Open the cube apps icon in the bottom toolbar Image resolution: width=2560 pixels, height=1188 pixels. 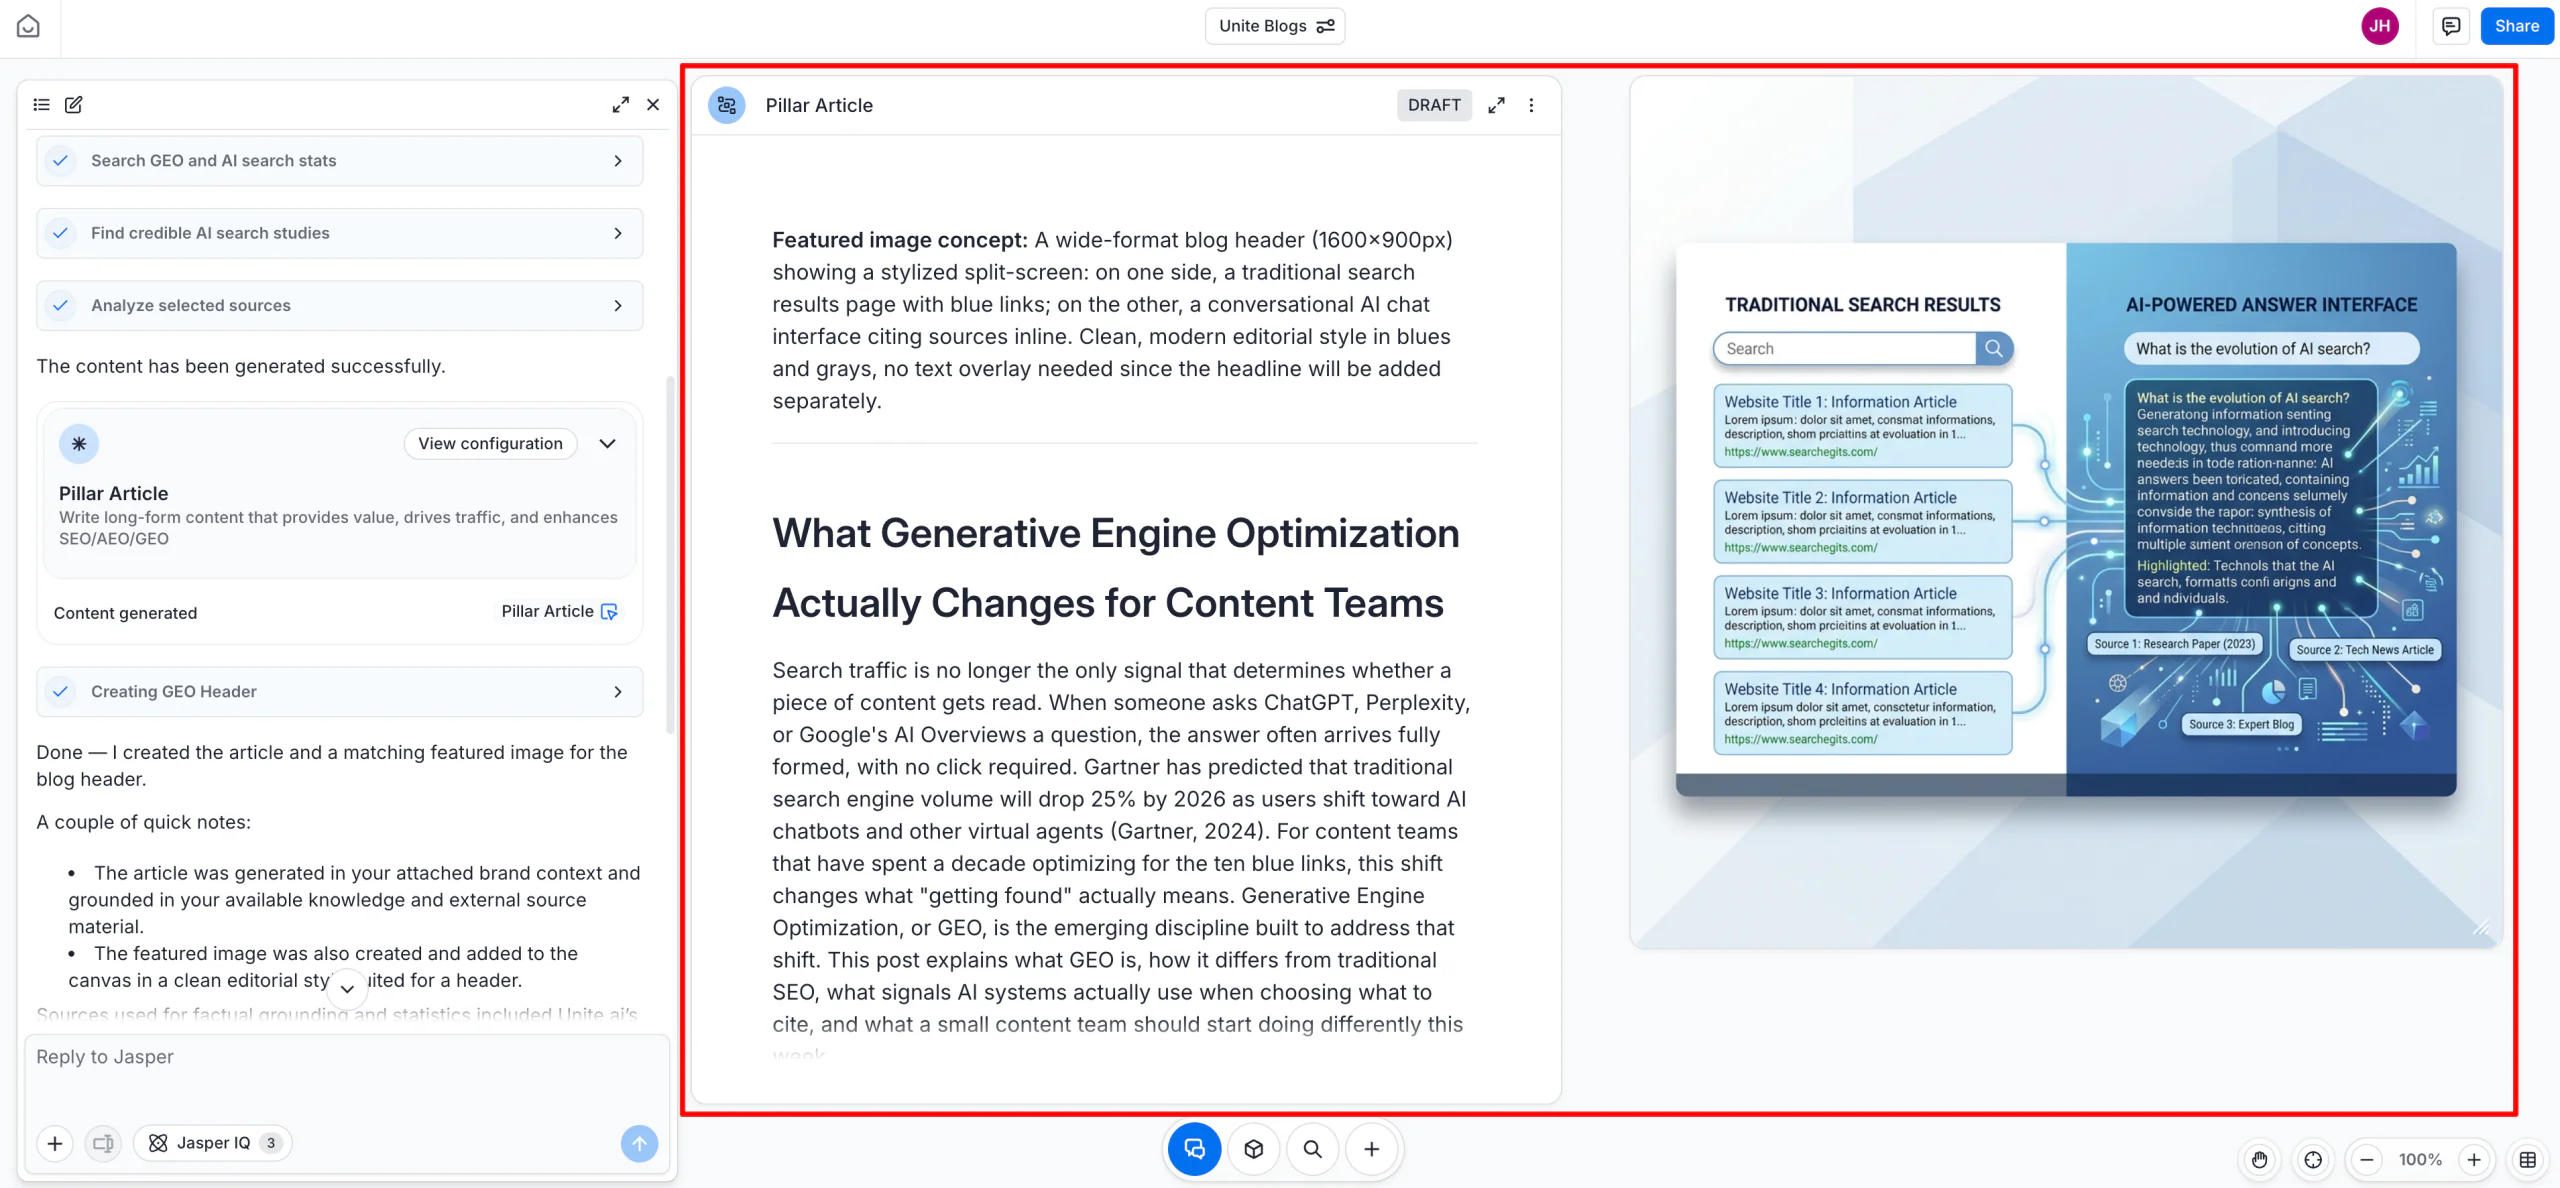1254,1149
